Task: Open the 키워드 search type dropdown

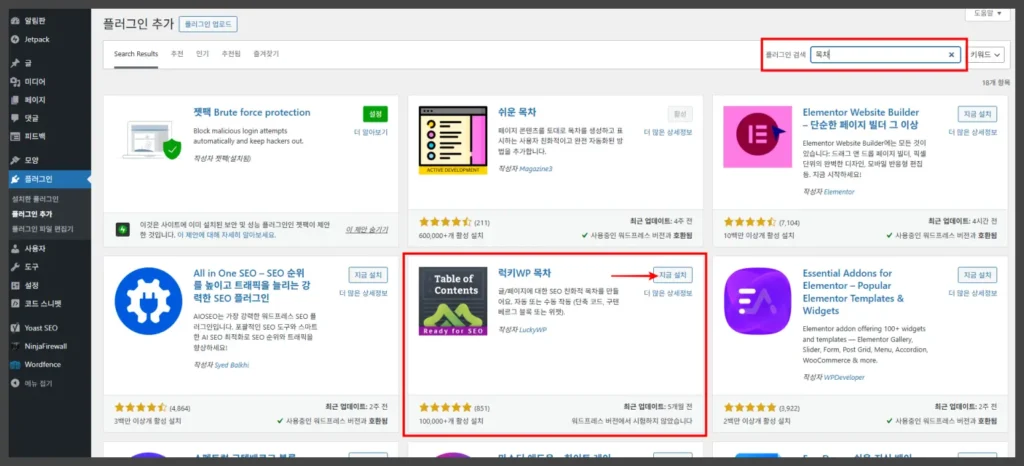Action: point(985,55)
